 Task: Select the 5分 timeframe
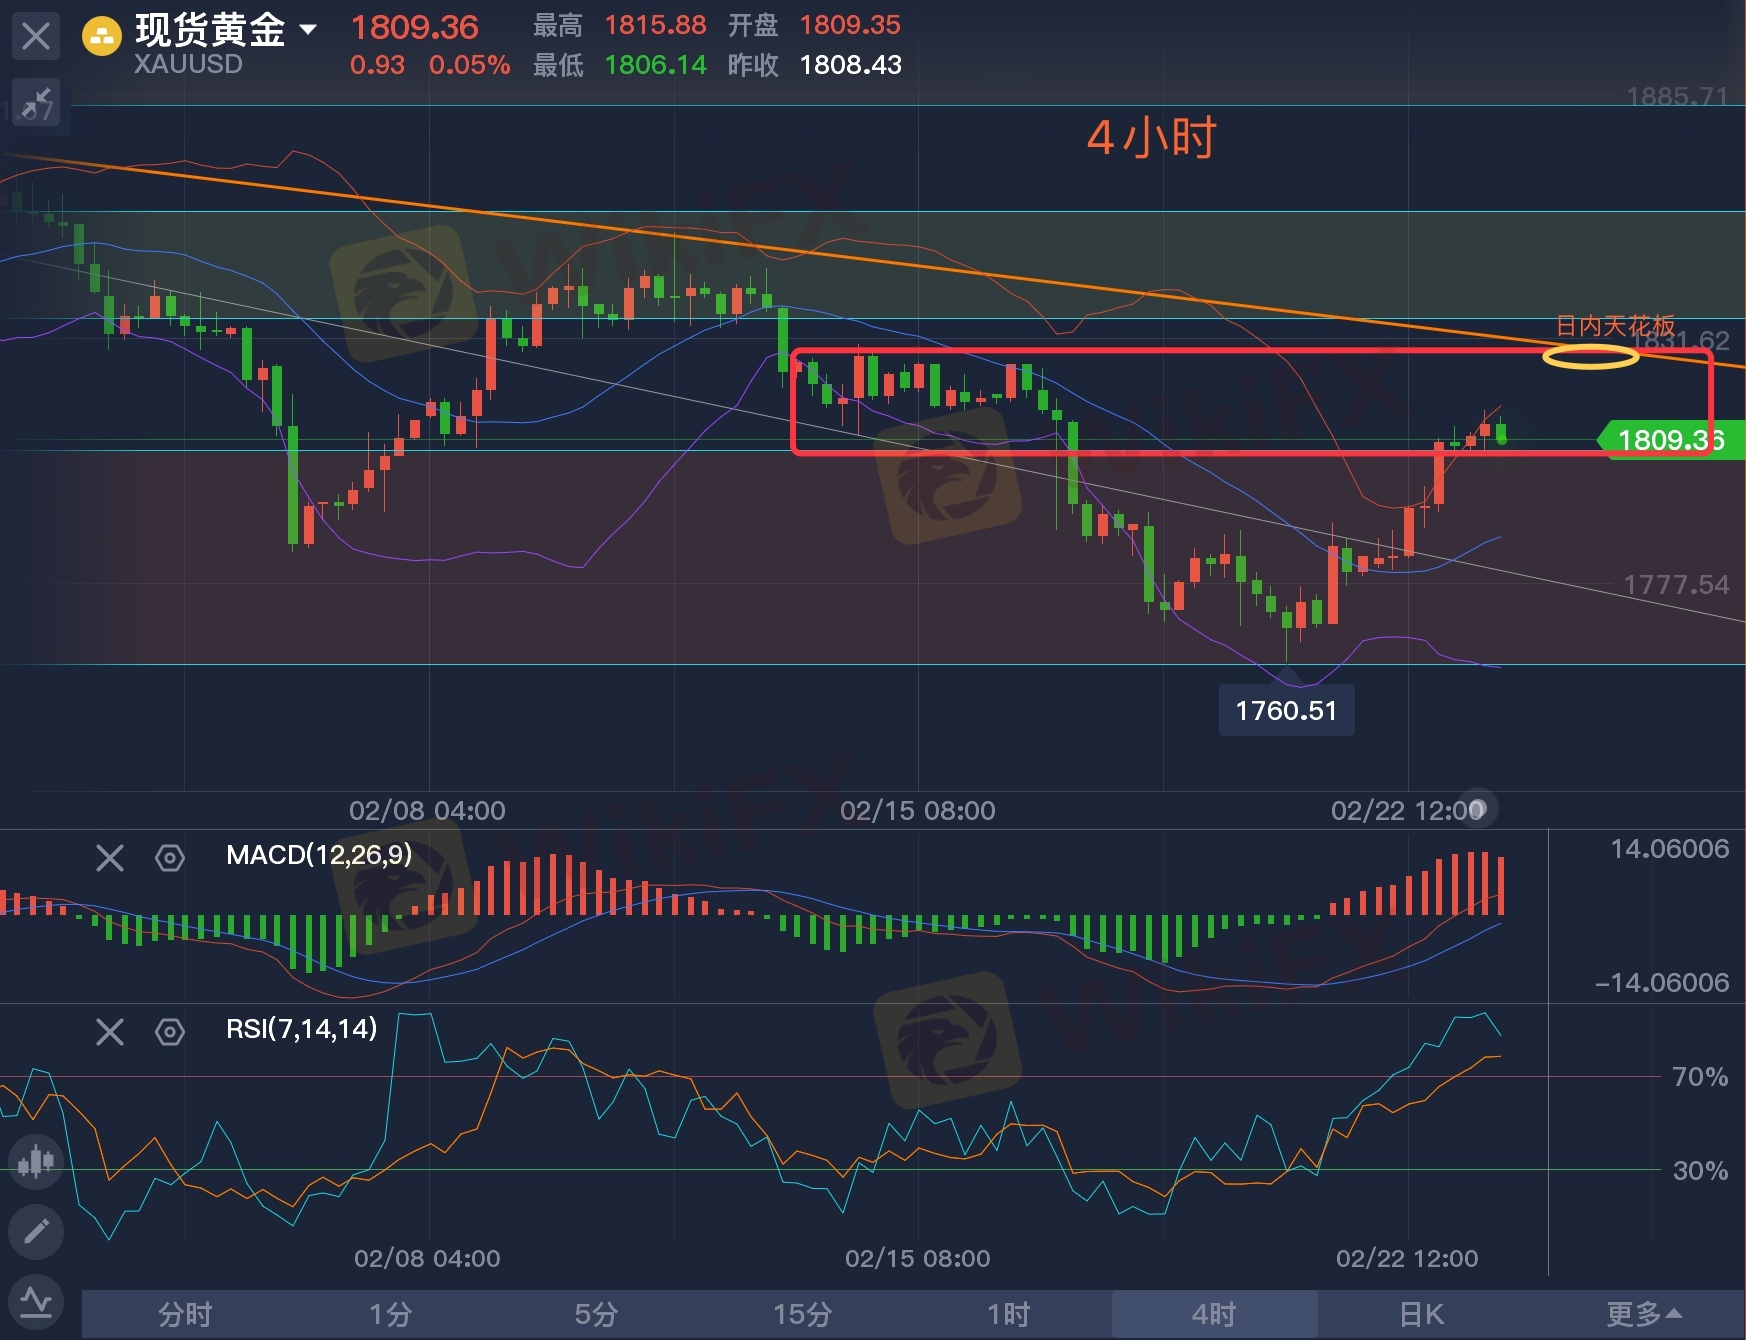pos(596,1314)
